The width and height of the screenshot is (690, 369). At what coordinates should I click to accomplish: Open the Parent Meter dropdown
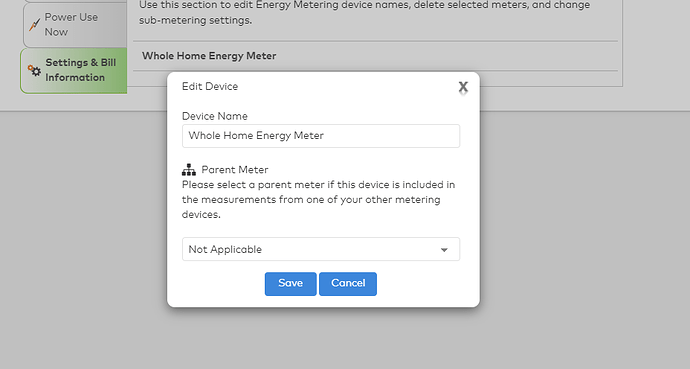(x=321, y=249)
